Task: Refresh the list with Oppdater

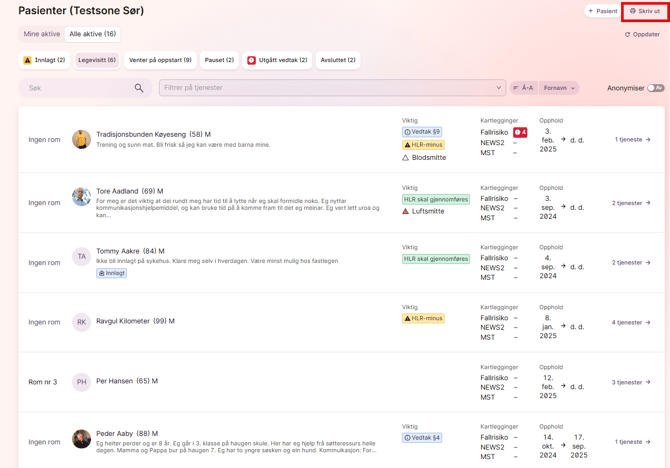Action: pos(642,34)
